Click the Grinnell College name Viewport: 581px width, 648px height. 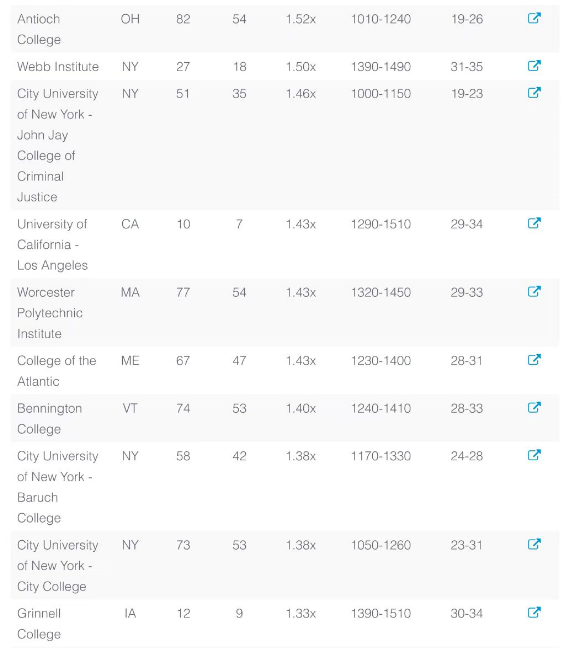point(39,624)
